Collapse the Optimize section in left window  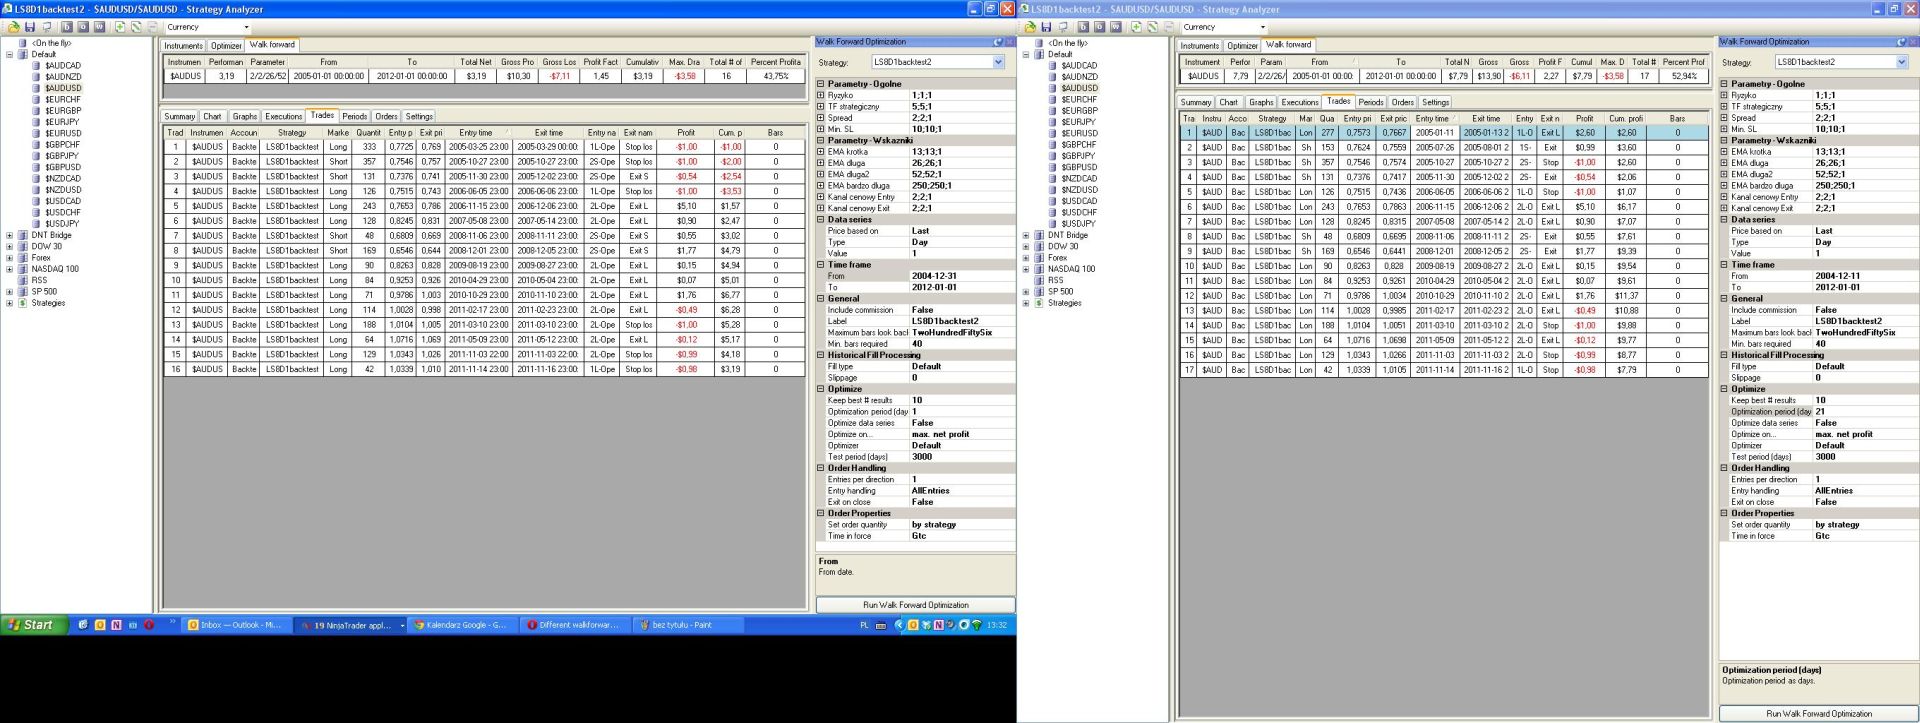coord(821,389)
